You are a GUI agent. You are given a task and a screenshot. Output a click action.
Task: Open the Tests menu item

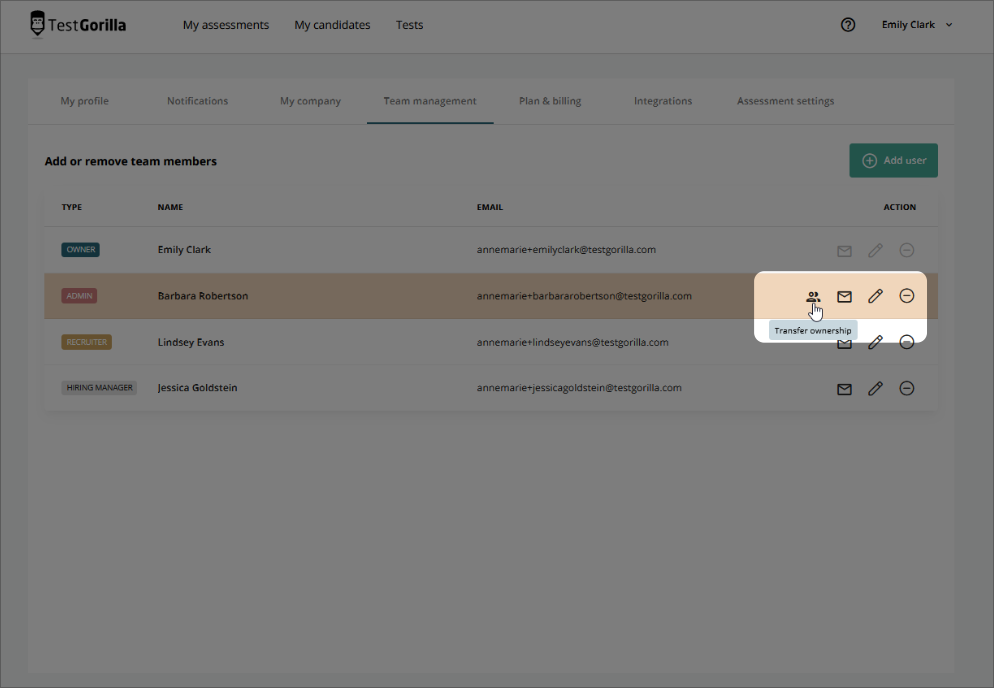coord(410,25)
